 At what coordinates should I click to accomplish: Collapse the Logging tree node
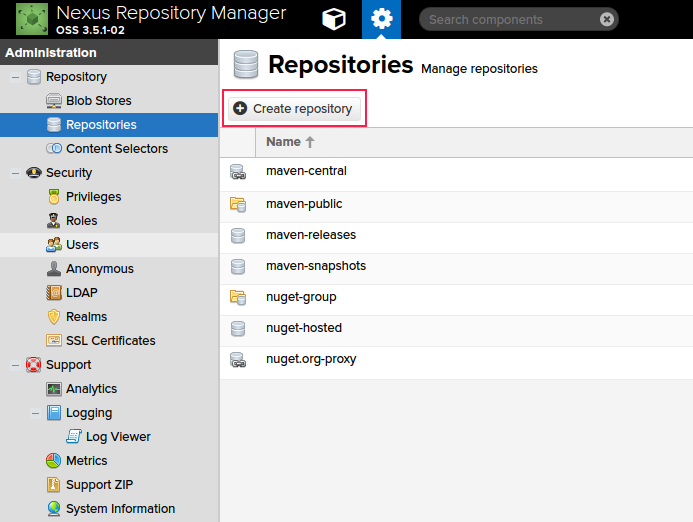click(35, 413)
